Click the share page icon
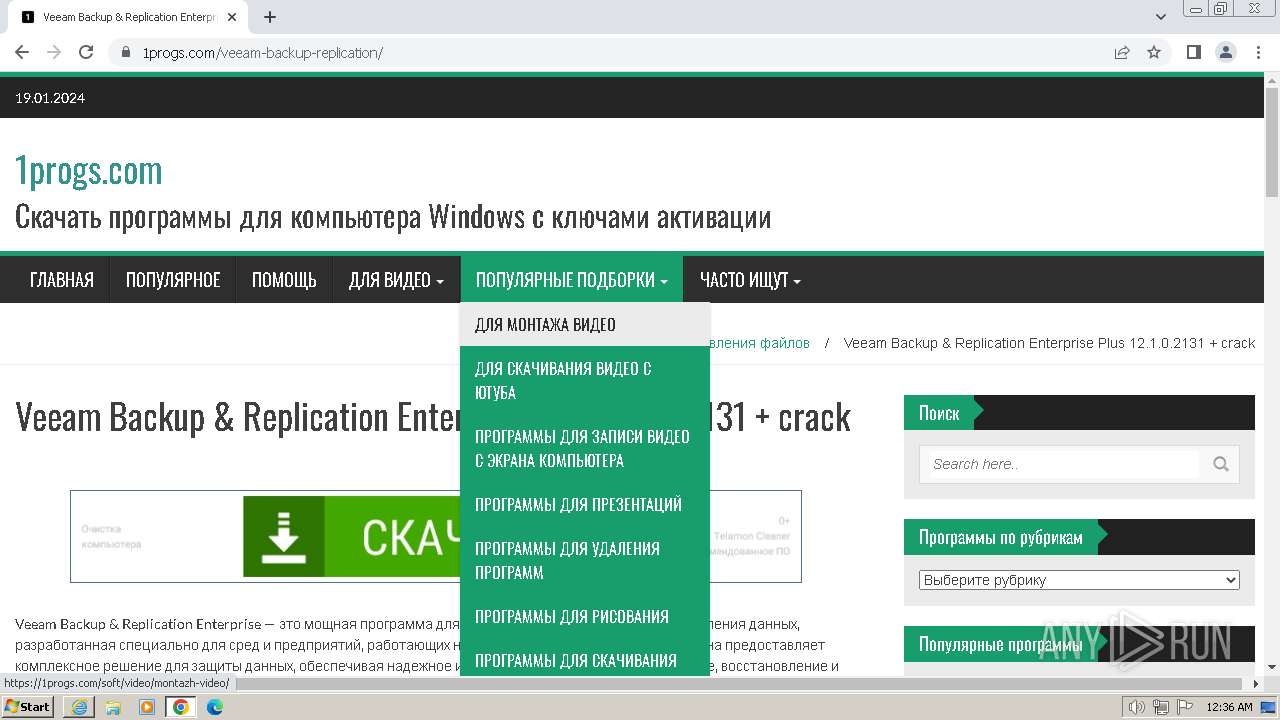The image size is (1280, 720). pyautogui.click(x=1122, y=52)
